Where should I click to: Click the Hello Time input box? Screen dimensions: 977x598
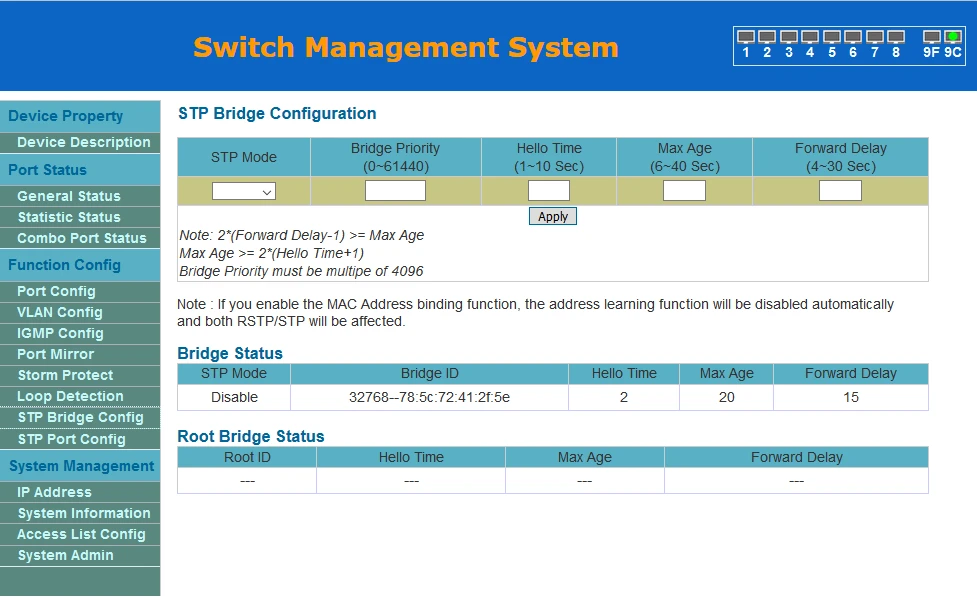click(548, 191)
